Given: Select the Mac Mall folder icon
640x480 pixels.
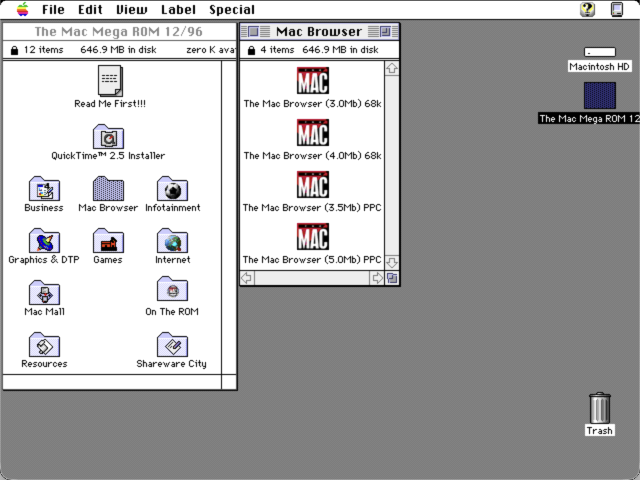Looking at the screenshot, I should 44,292.
